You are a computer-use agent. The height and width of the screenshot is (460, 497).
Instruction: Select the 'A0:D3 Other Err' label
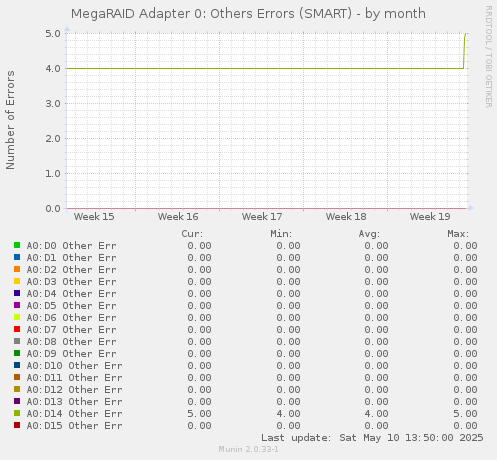pyautogui.click(x=71, y=282)
